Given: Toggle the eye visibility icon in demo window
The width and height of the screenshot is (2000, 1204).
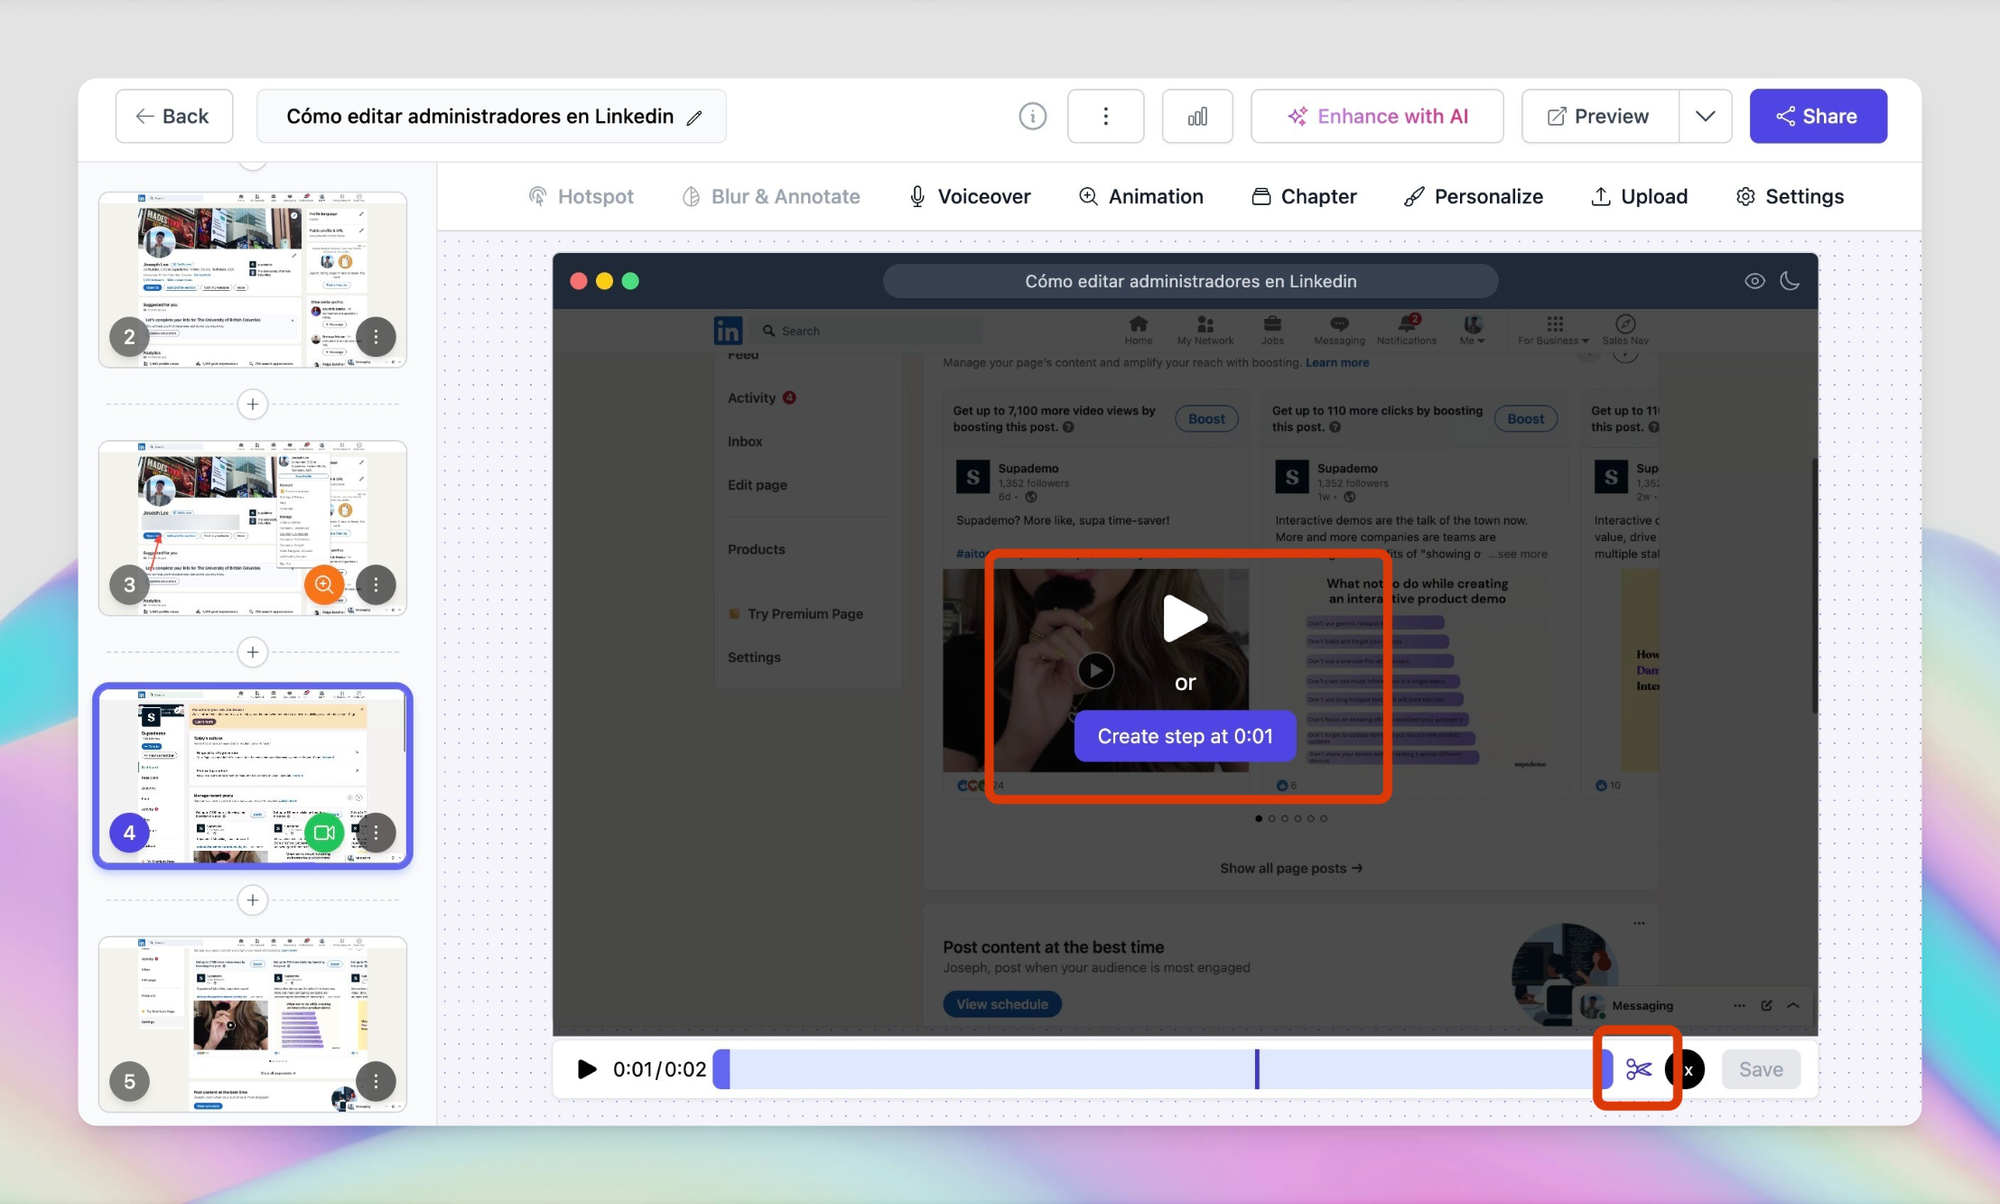Looking at the screenshot, I should click(x=1754, y=281).
